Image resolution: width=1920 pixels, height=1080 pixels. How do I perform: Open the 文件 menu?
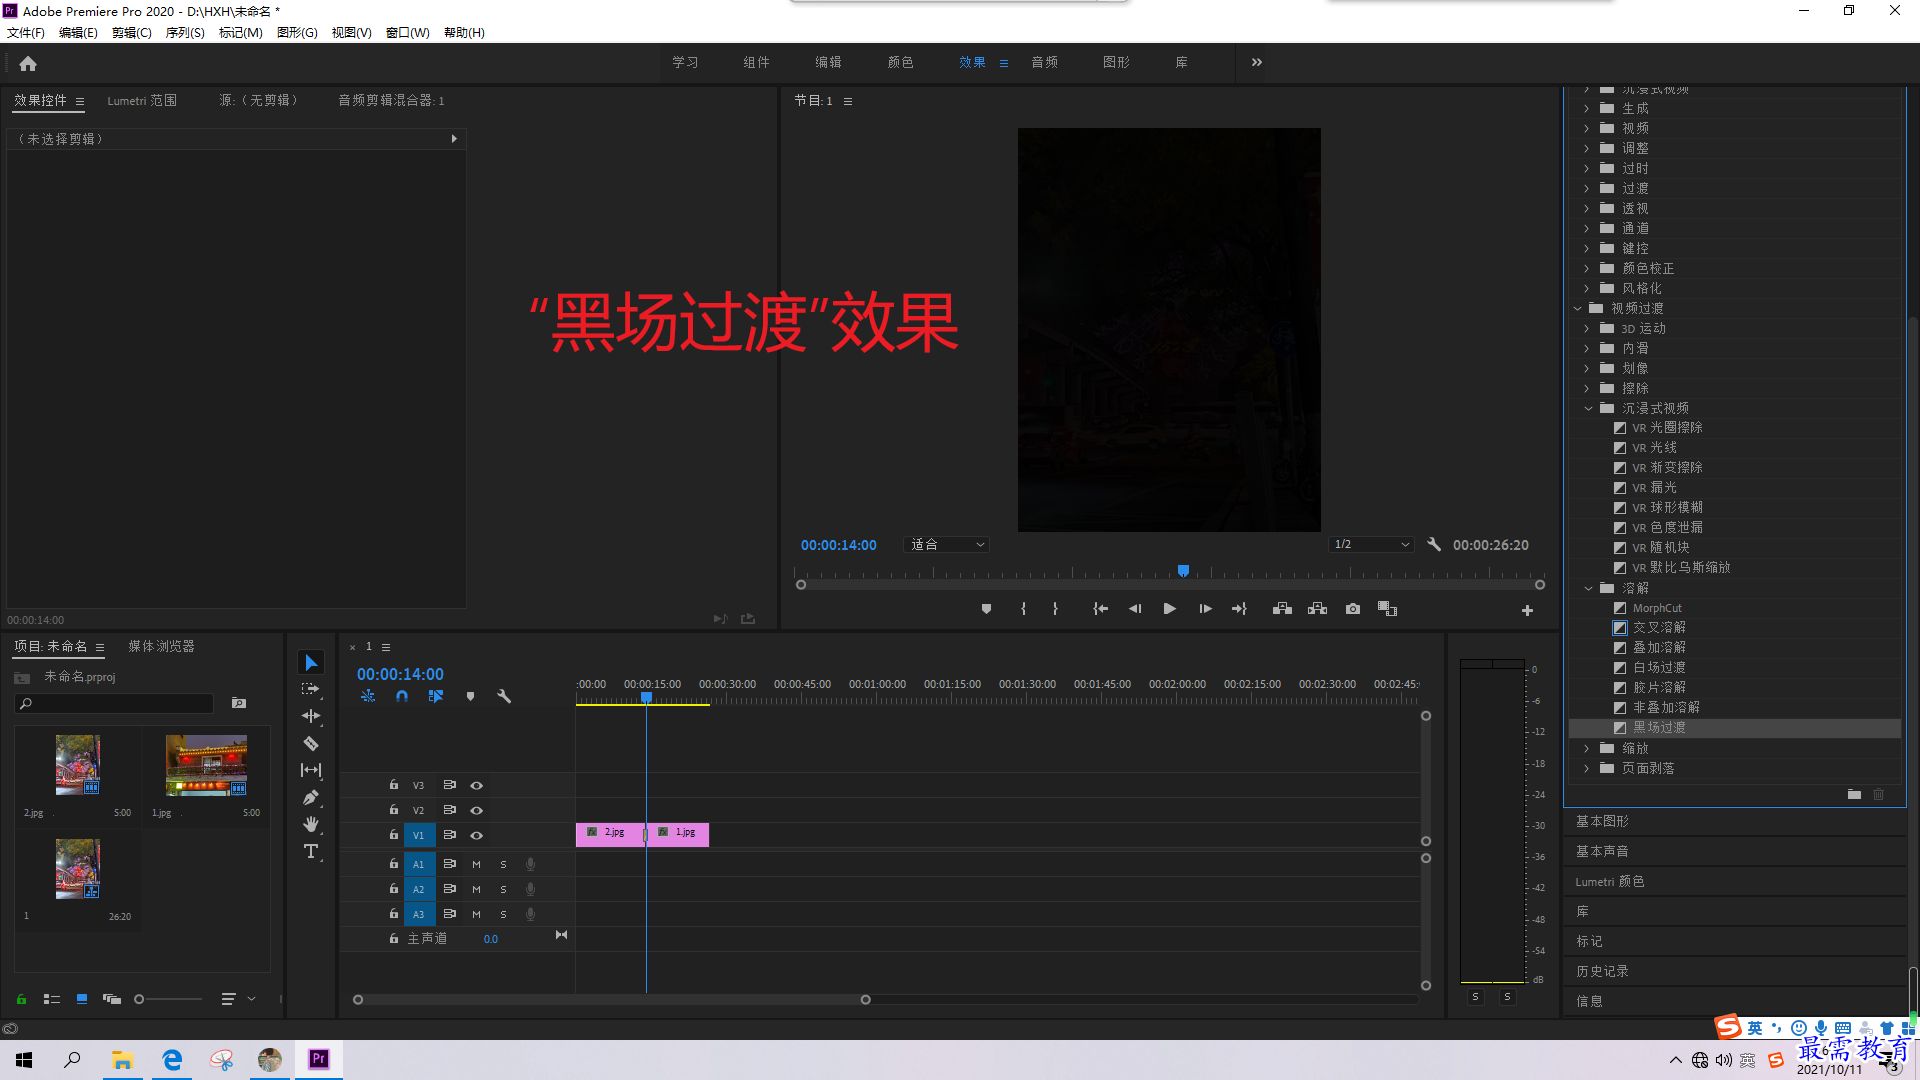point(25,32)
